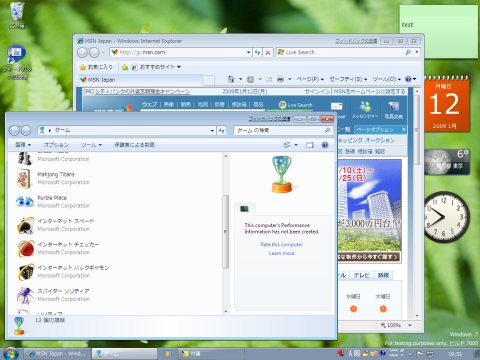The height and width of the screenshot is (360, 480).
Task: Open the Options menu in Games toolbar
Action: click(56, 145)
